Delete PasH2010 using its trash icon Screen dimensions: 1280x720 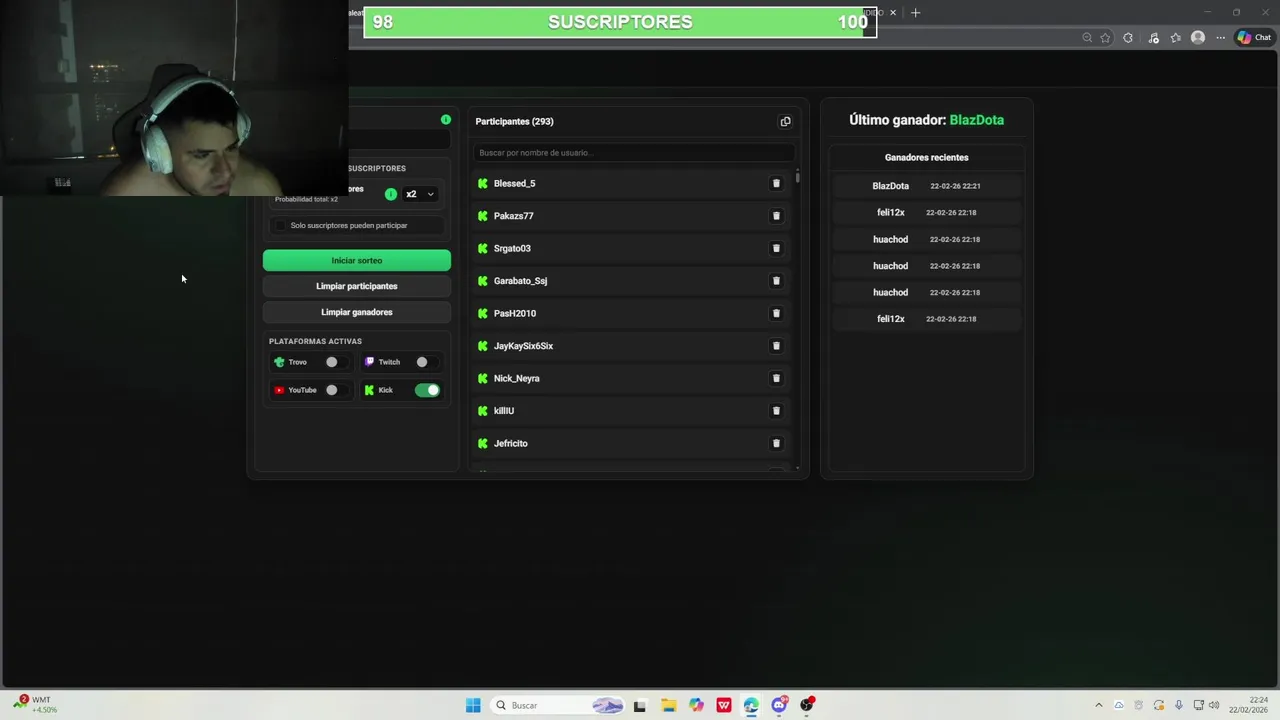tap(776, 314)
